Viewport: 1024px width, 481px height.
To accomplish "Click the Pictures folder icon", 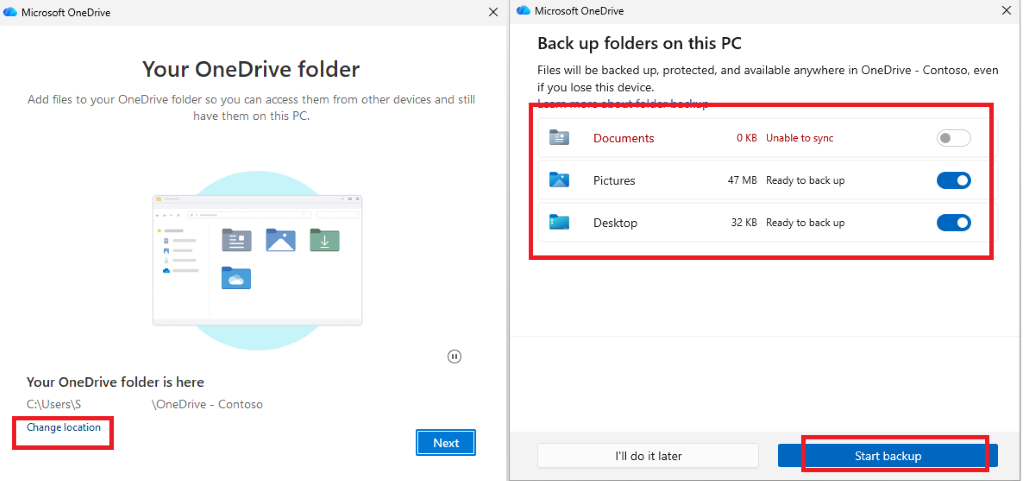I will 559,180.
